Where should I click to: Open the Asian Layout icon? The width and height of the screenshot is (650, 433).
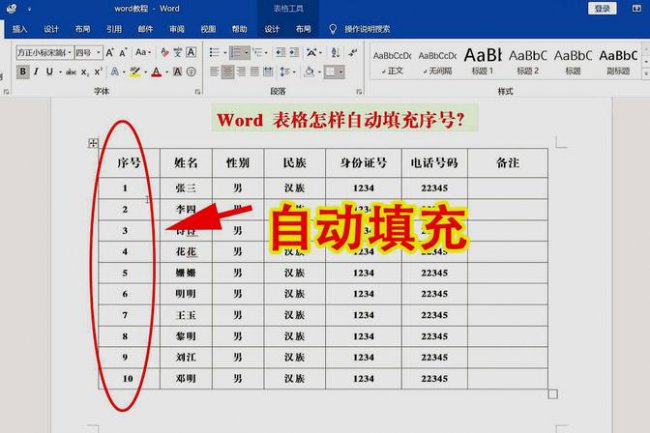coord(311,53)
